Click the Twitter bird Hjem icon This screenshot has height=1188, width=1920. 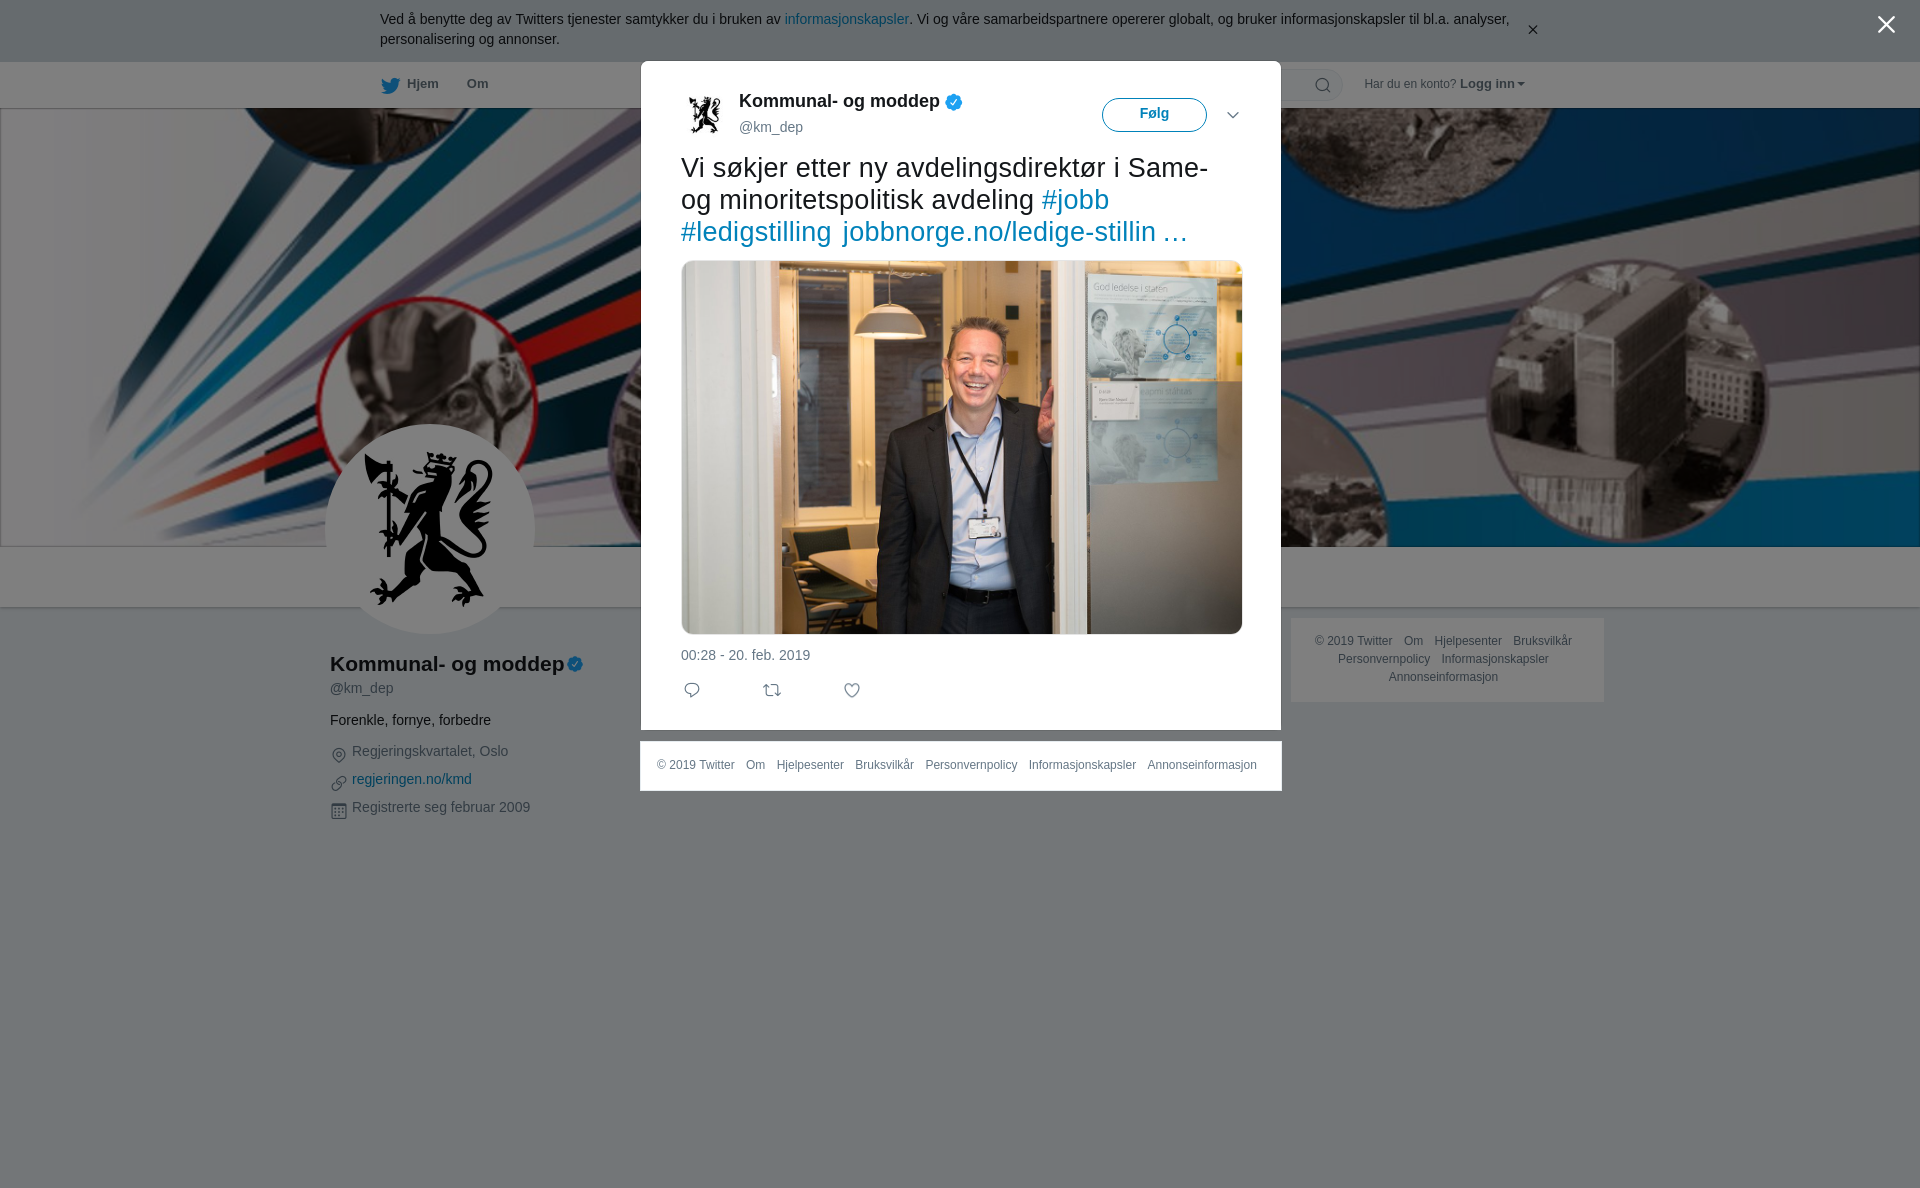point(390,85)
